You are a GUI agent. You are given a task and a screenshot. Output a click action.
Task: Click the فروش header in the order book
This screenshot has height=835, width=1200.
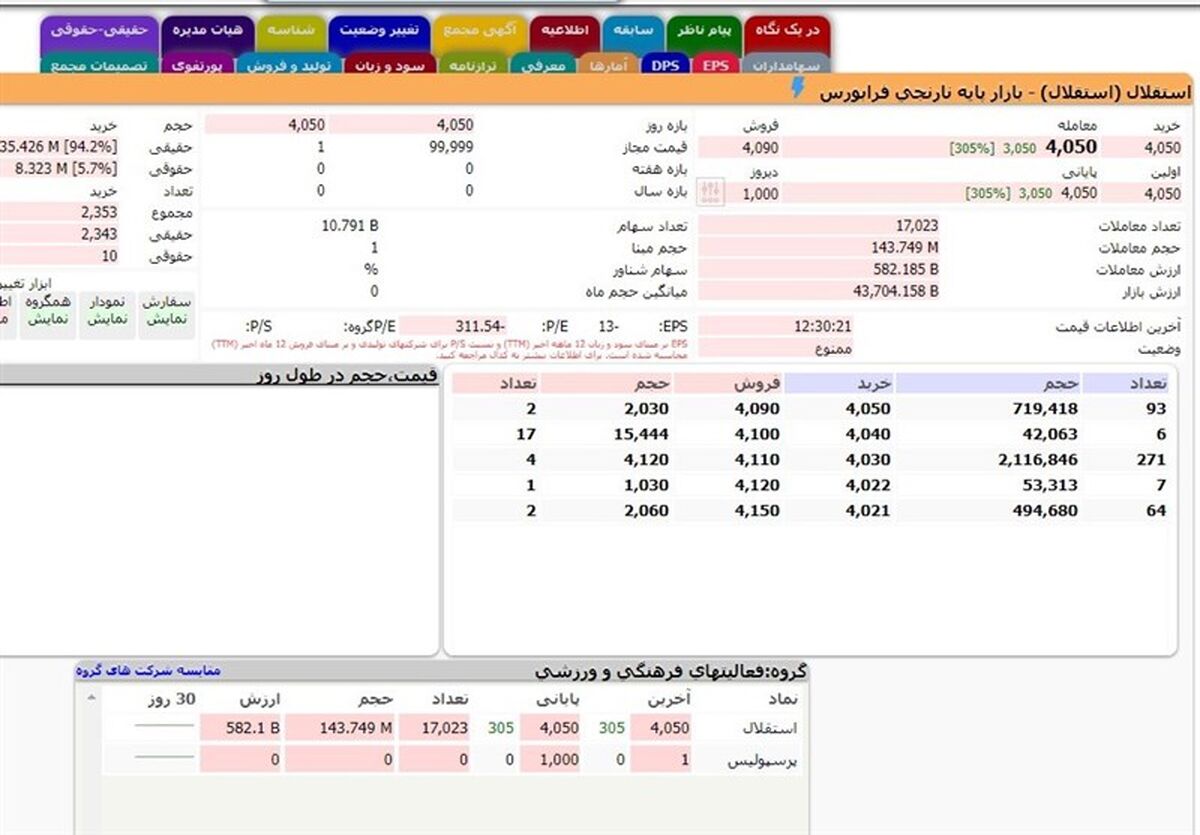[758, 383]
